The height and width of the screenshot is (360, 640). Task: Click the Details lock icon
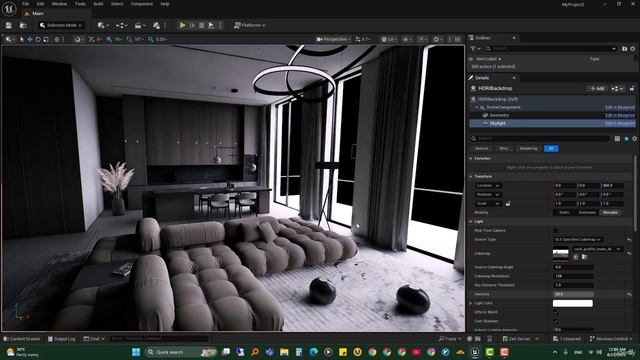[x=632, y=88]
